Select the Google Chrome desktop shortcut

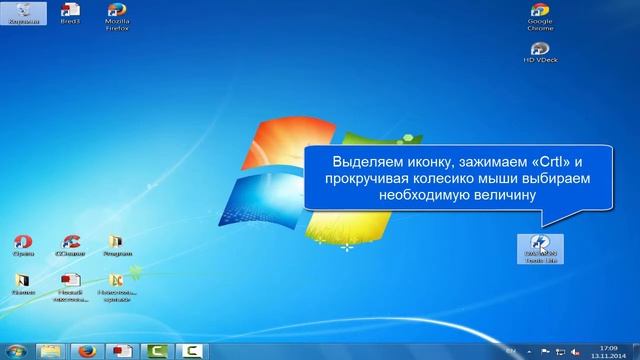[x=540, y=17]
